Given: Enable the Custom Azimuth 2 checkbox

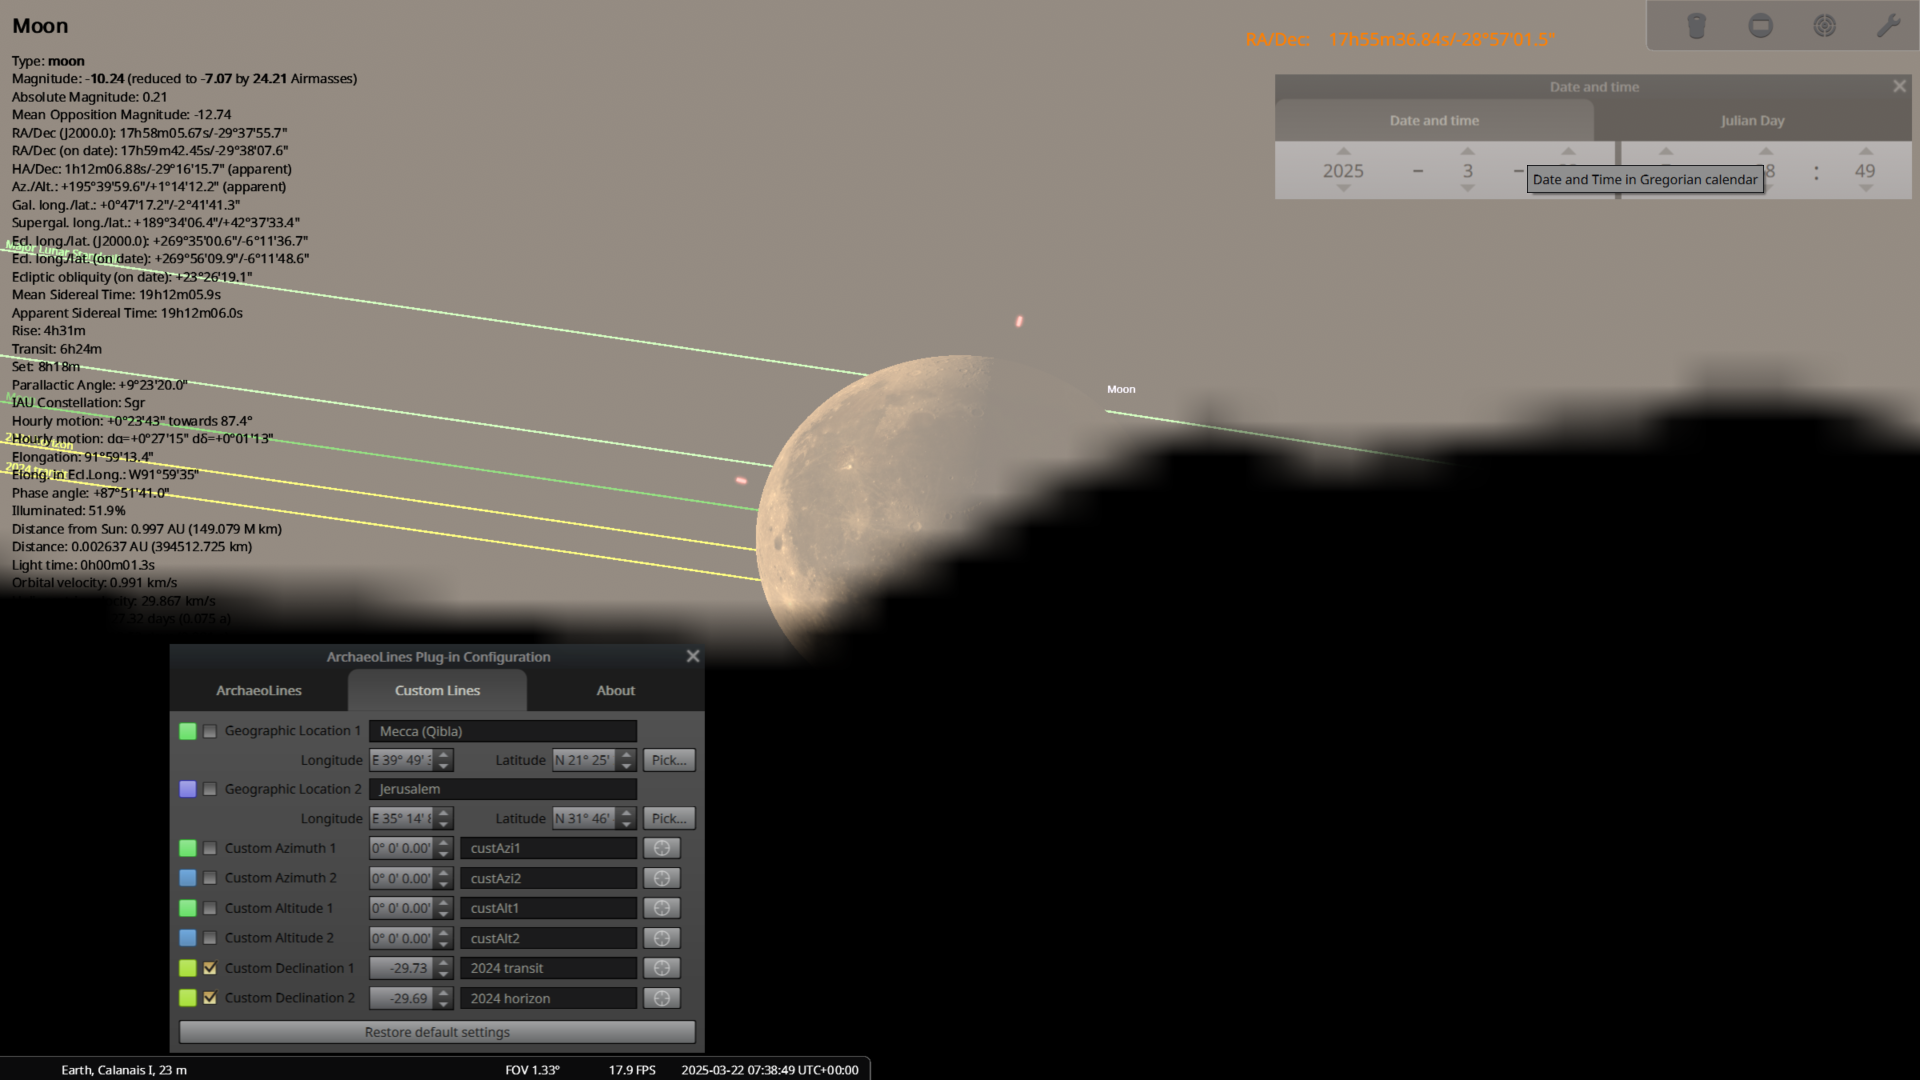Looking at the screenshot, I should pos(210,877).
